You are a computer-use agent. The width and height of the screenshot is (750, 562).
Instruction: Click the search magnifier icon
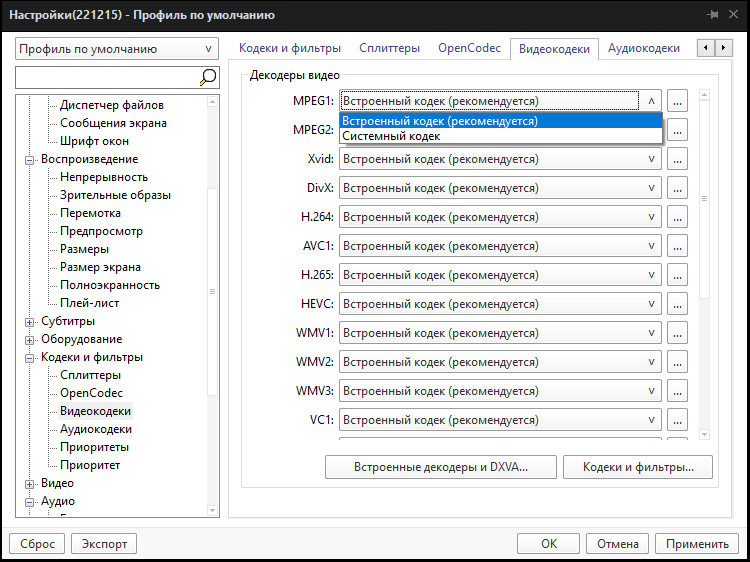[x=207, y=77]
